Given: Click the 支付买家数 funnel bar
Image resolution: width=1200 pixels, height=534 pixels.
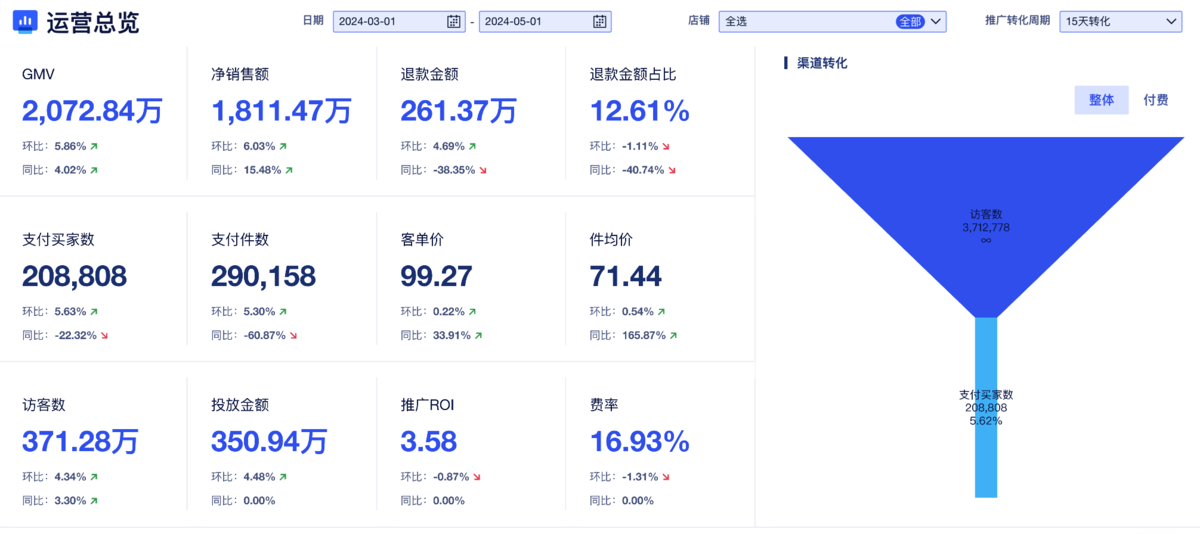Looking at the screenshot, I should 986,407.
